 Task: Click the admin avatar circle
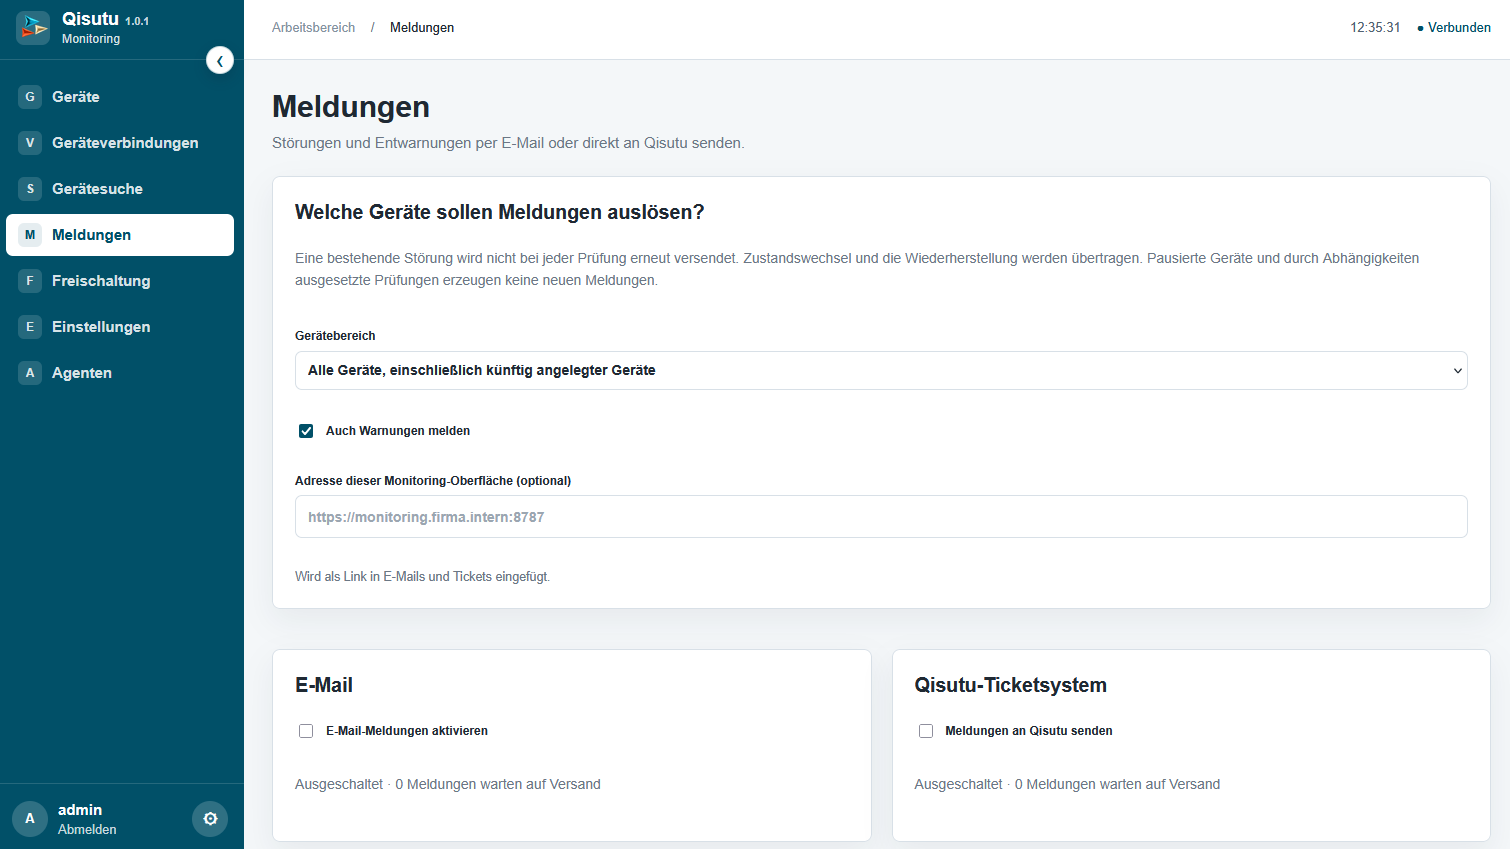tap(30, 818)
